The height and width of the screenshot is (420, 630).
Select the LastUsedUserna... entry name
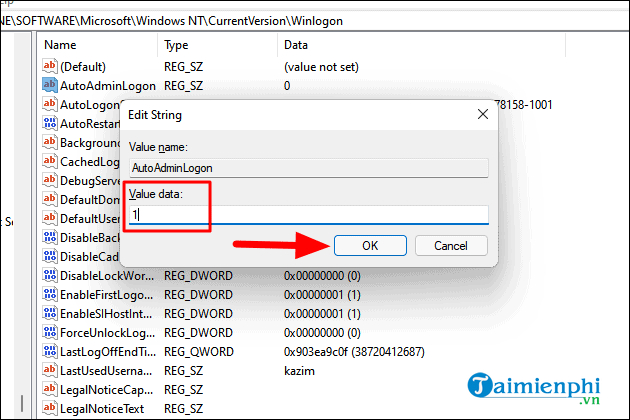pyautogui.click(x=106, y=371)
